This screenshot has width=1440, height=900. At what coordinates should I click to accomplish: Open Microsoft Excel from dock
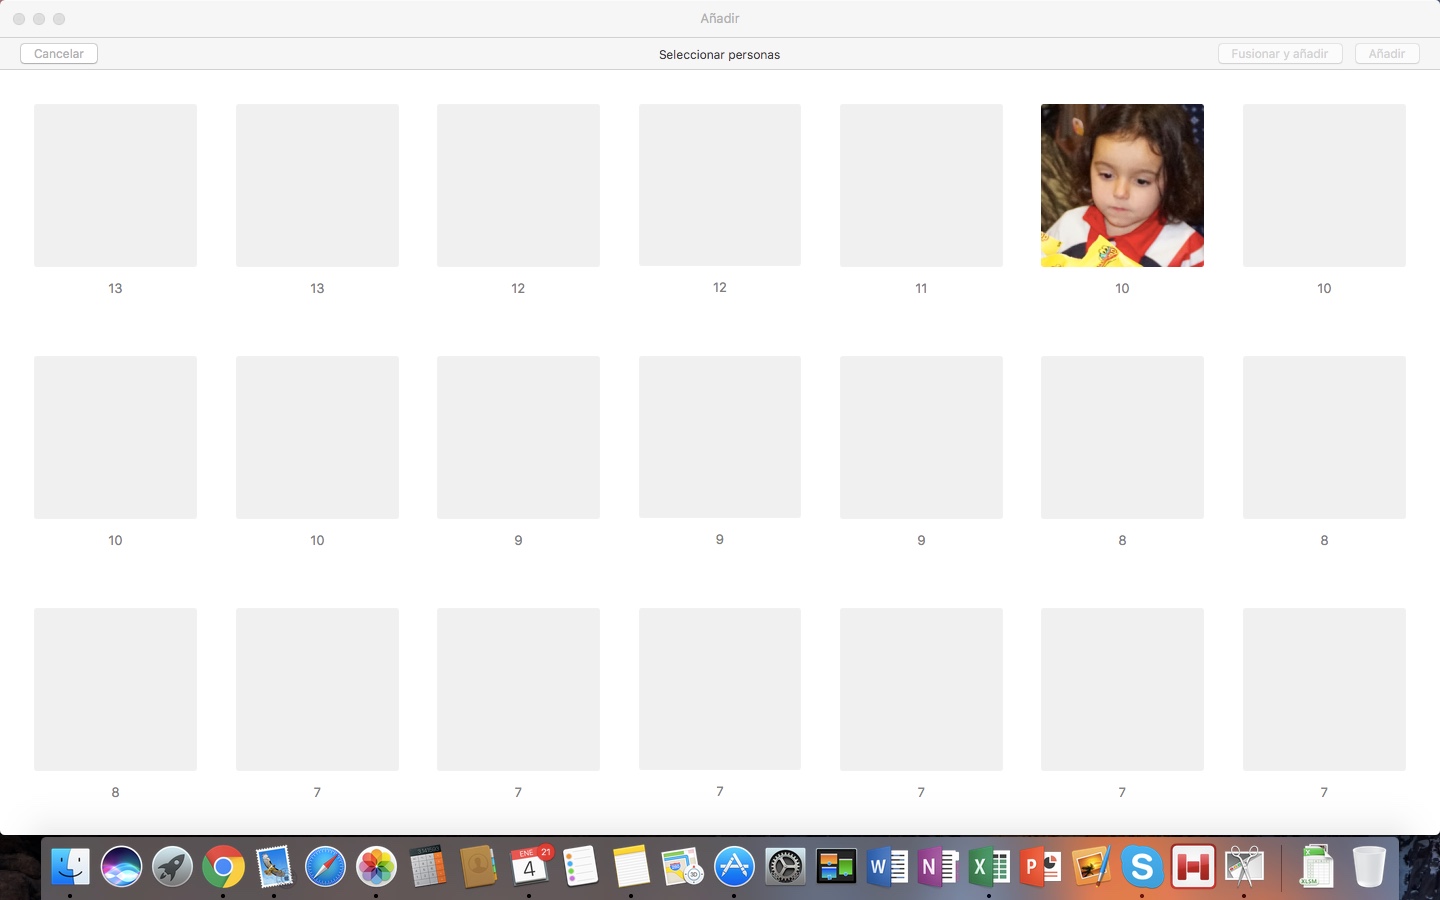989,867
